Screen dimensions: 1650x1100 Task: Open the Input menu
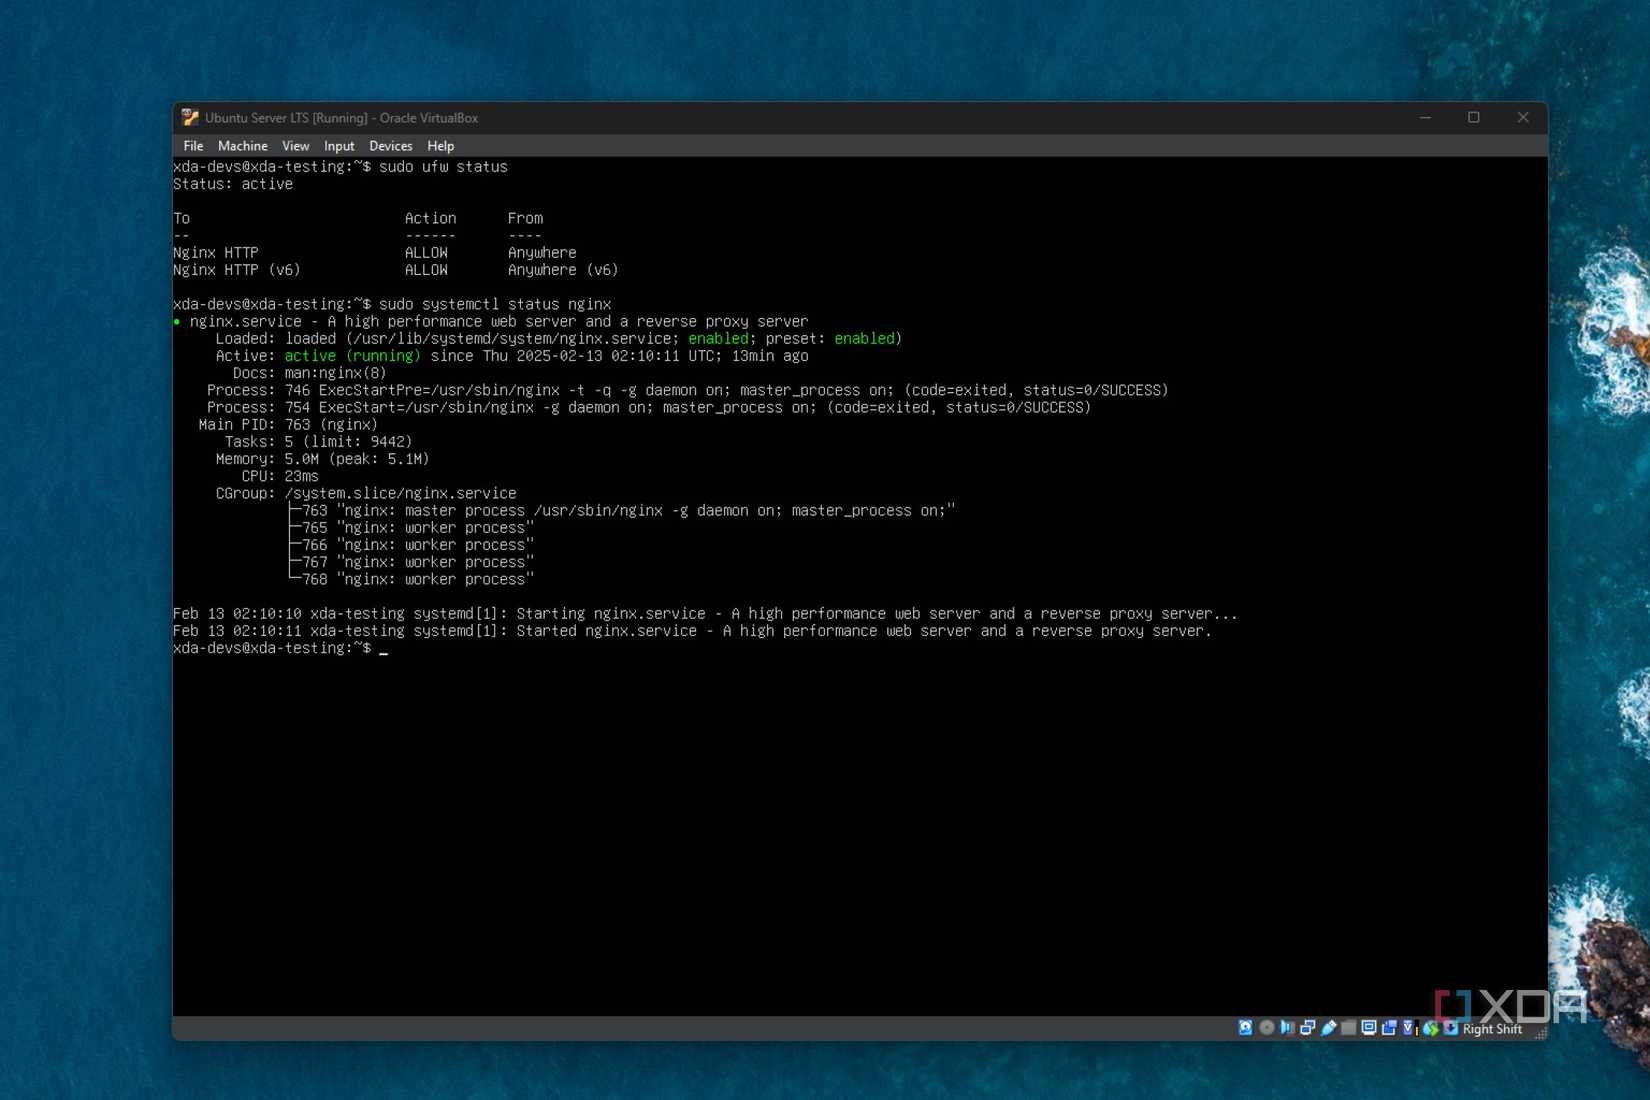click(339, 145)
